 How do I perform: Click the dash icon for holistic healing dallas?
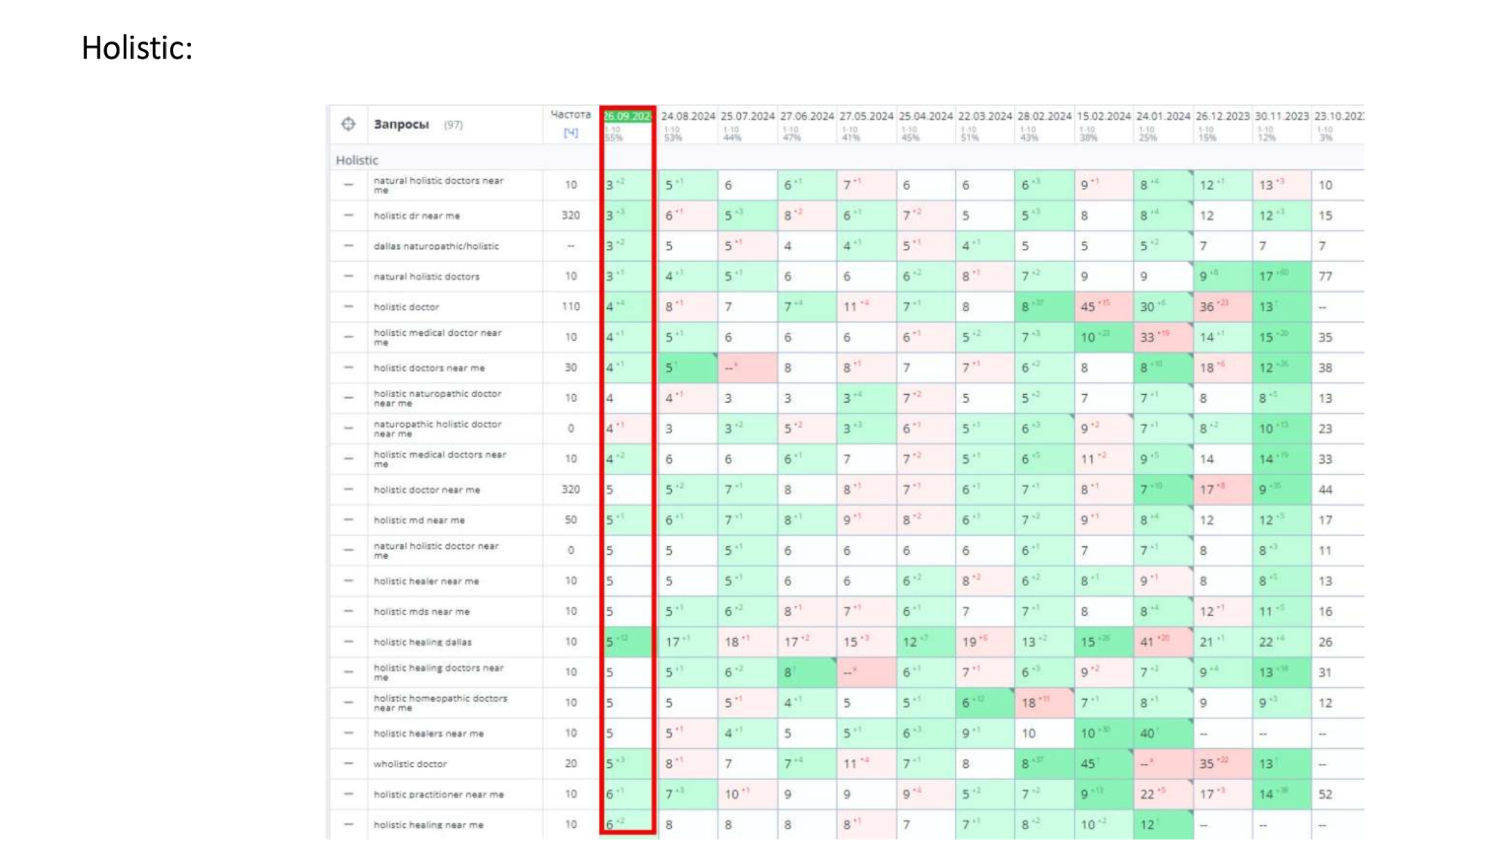click(348, 642)
